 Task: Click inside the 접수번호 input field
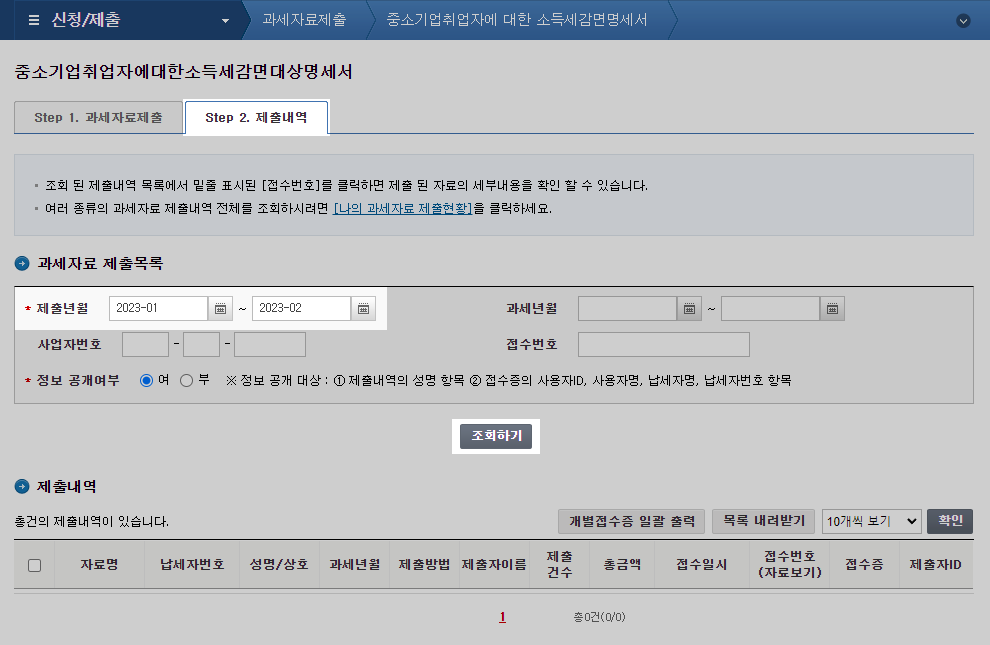pos(663,344)
